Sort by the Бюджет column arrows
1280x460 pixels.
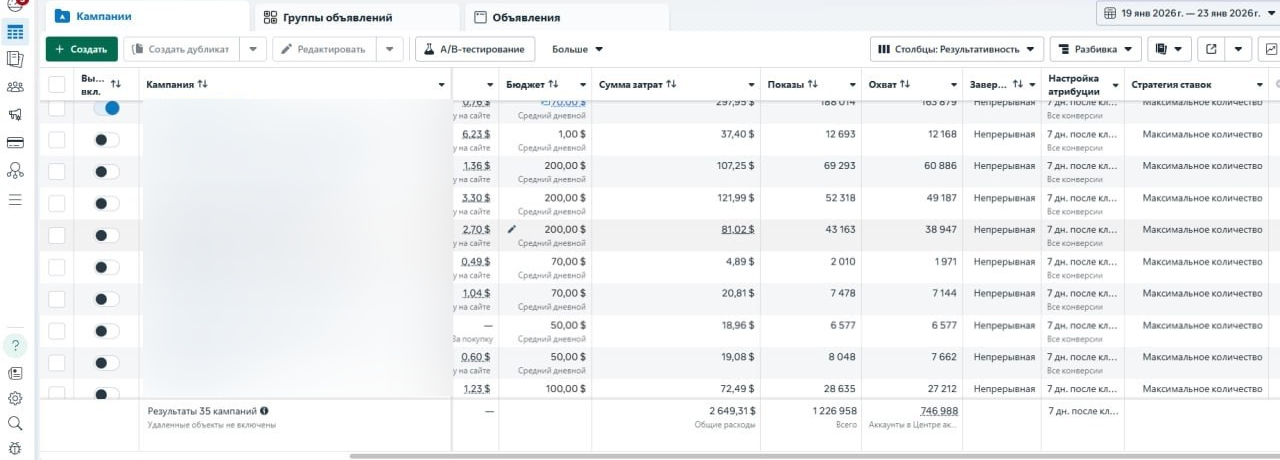(553, 85)
